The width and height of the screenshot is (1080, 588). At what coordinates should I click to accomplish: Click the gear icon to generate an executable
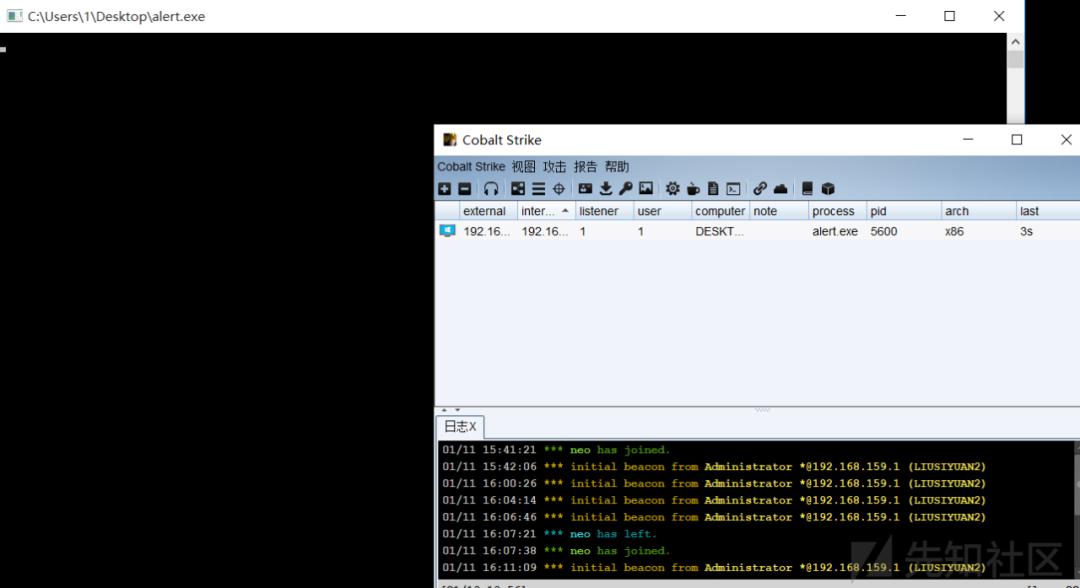point(672,189)
